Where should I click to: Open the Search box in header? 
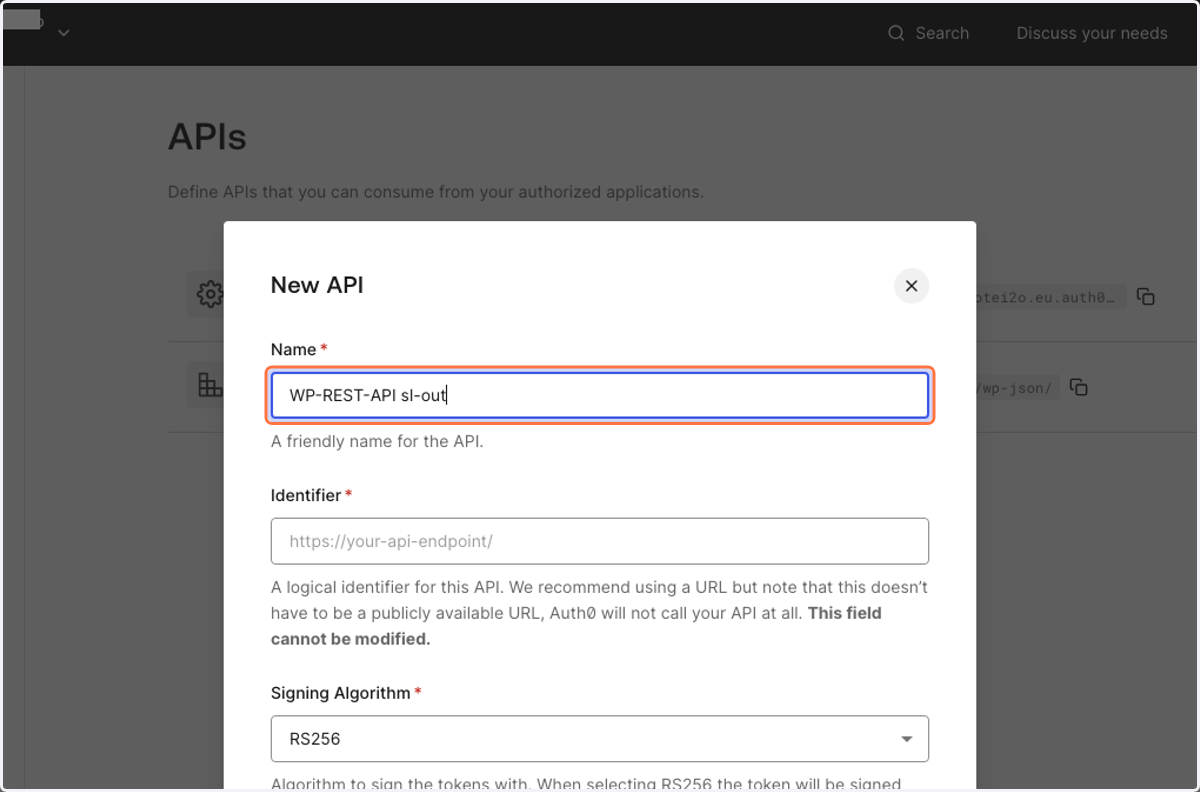coord(929,33)
